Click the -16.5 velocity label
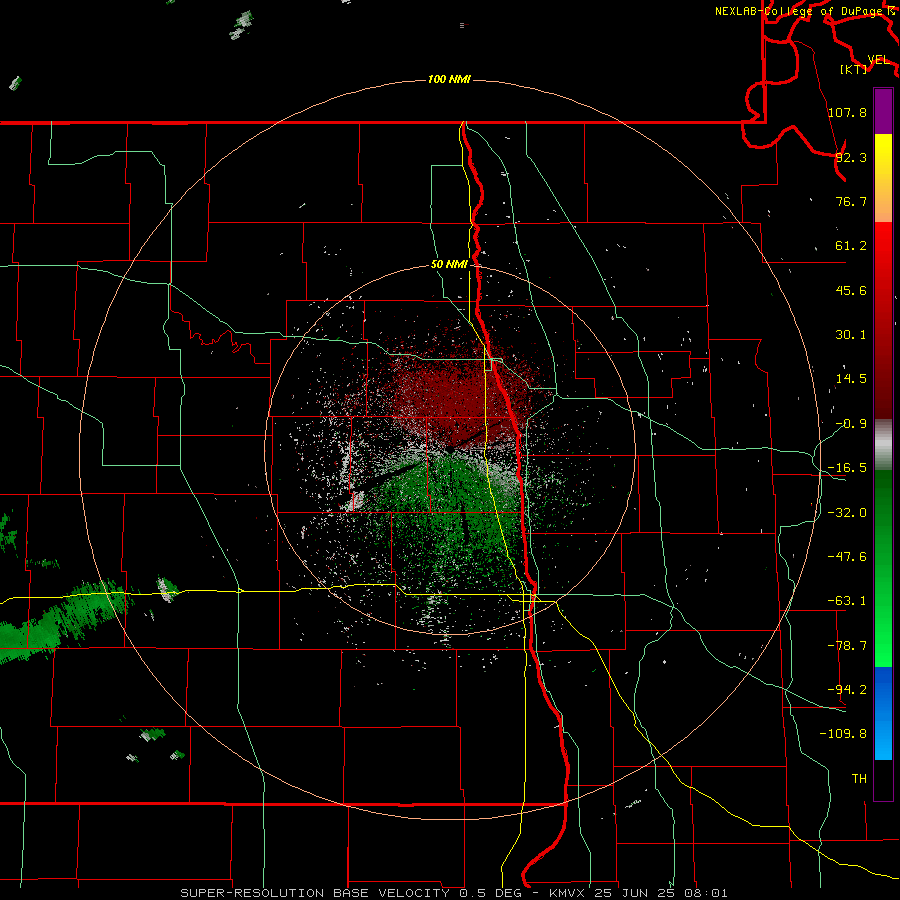The width and height of the screenshot is (900, 900). click(x=847, y=467)
